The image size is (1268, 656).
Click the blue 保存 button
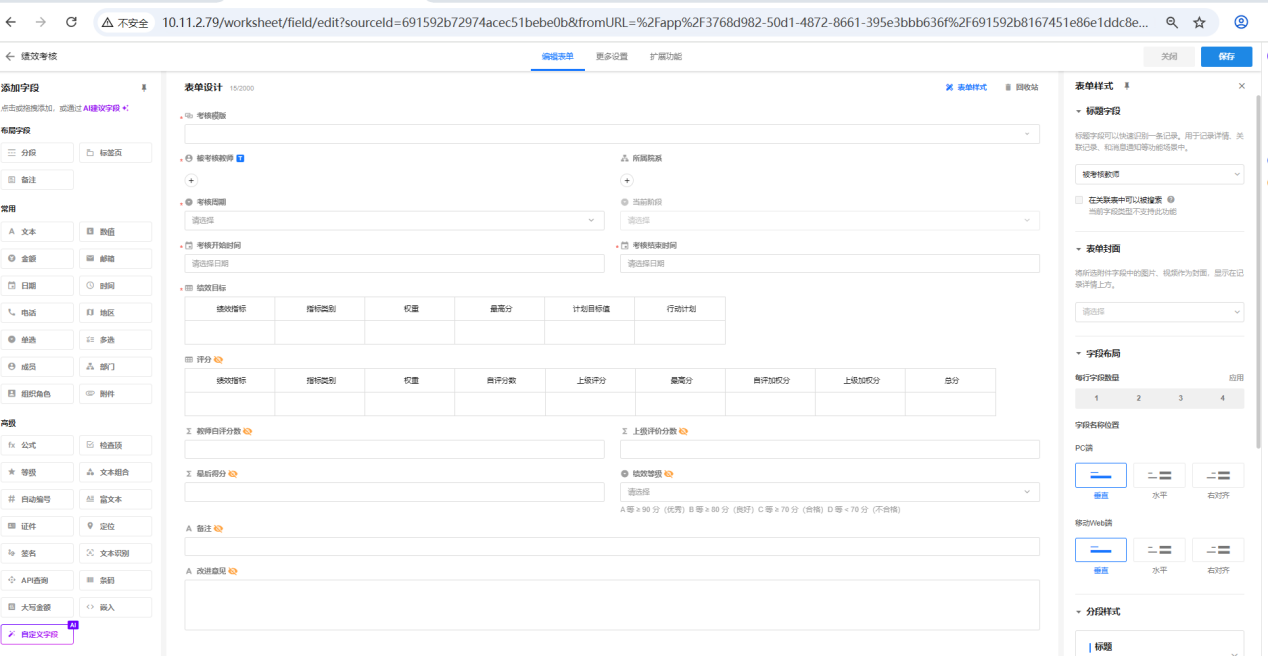coord(1226,57)
